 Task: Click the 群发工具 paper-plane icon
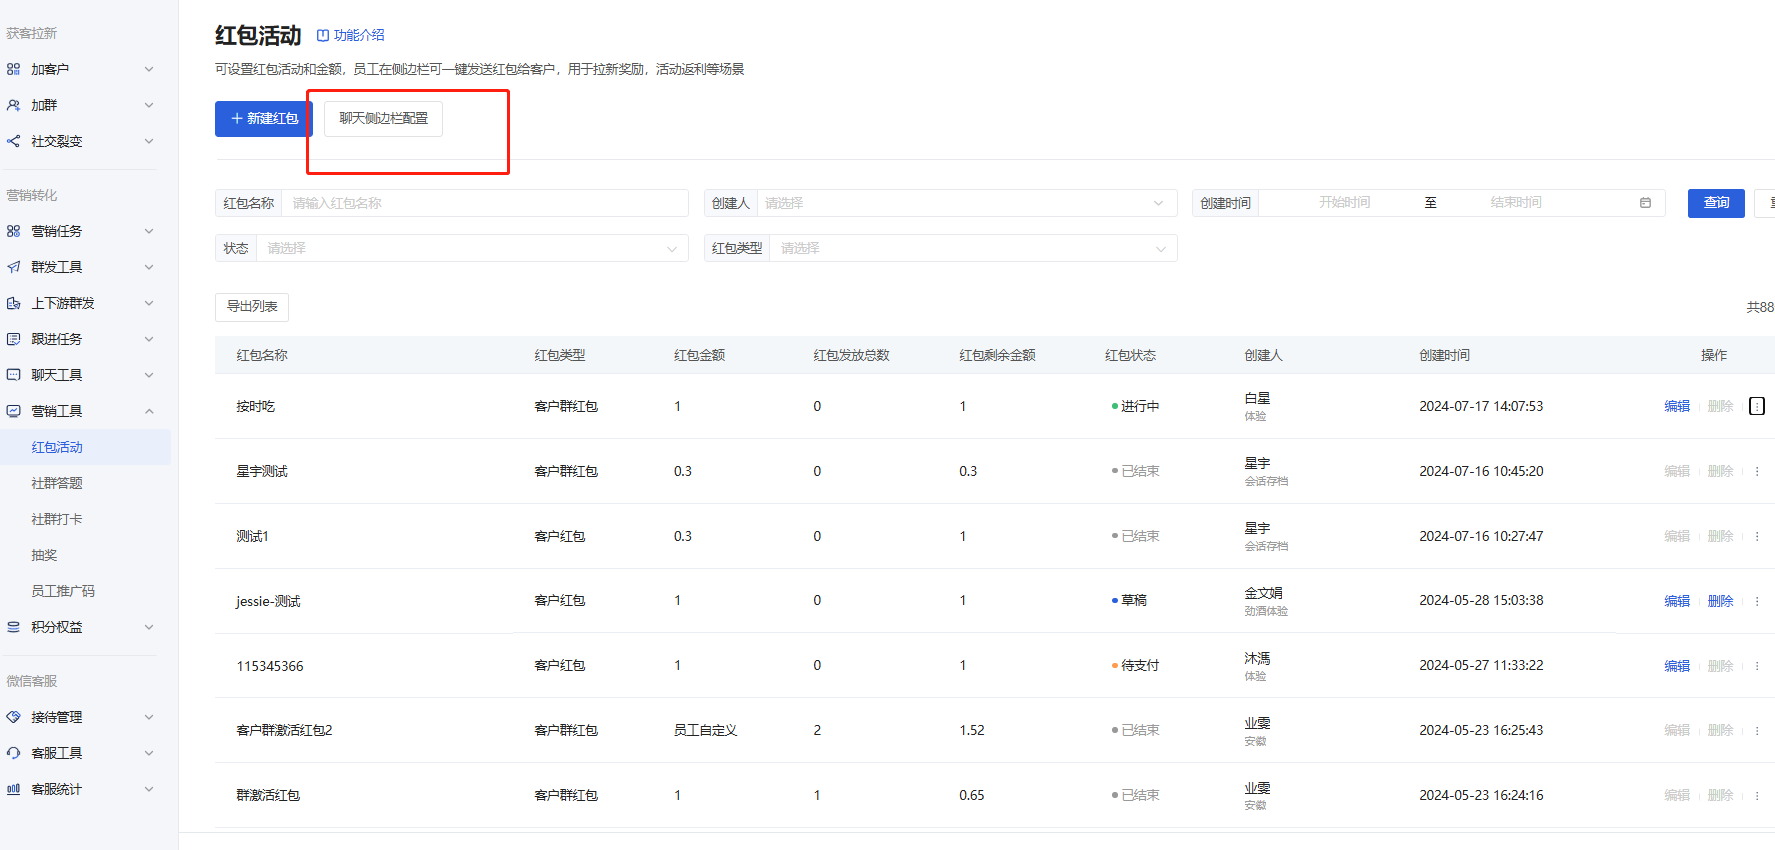pos(13,267)
